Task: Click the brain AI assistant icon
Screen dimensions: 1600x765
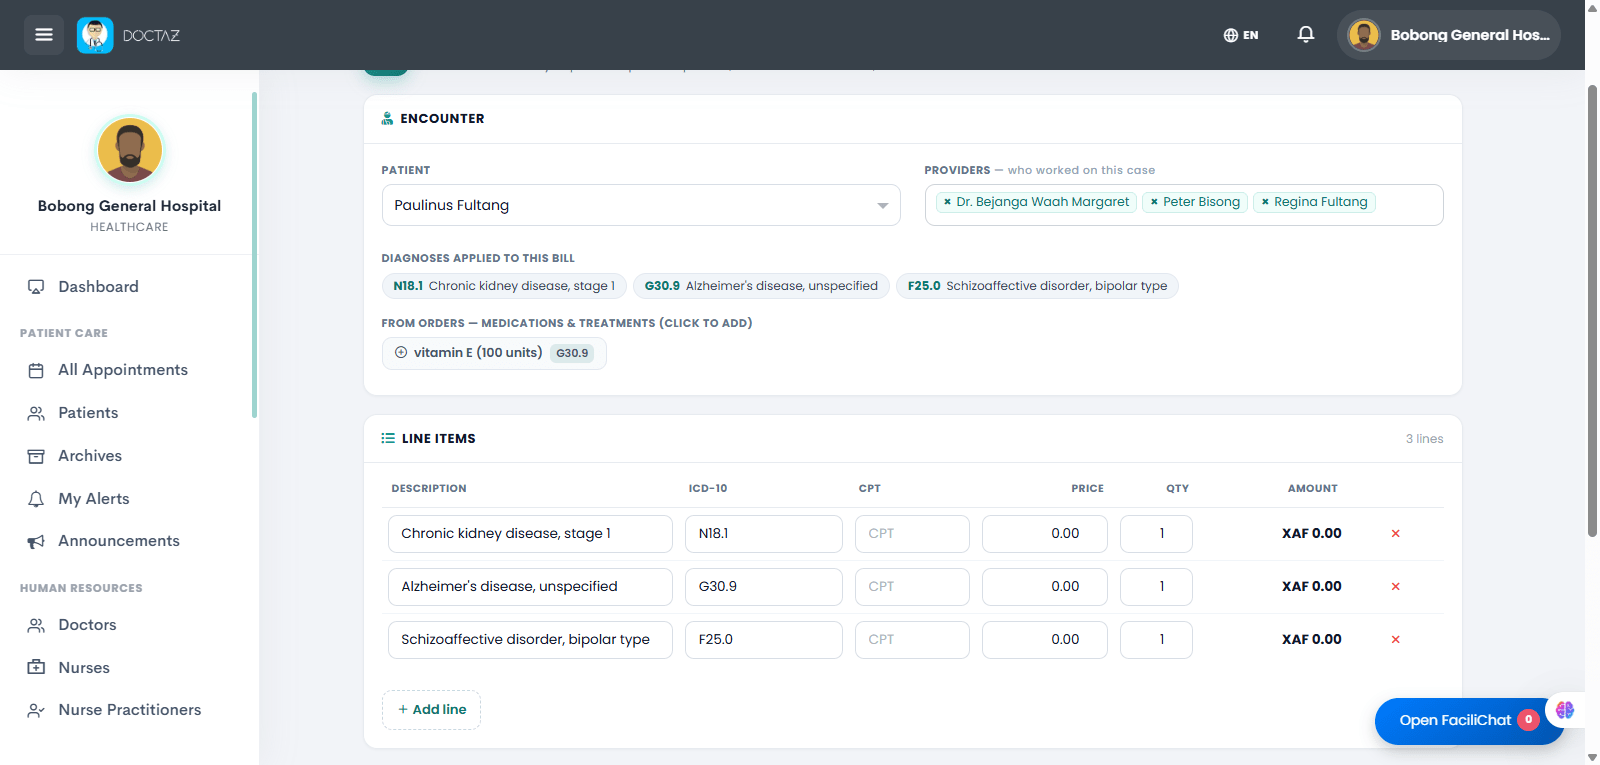Action: (x=1565, y=710)
